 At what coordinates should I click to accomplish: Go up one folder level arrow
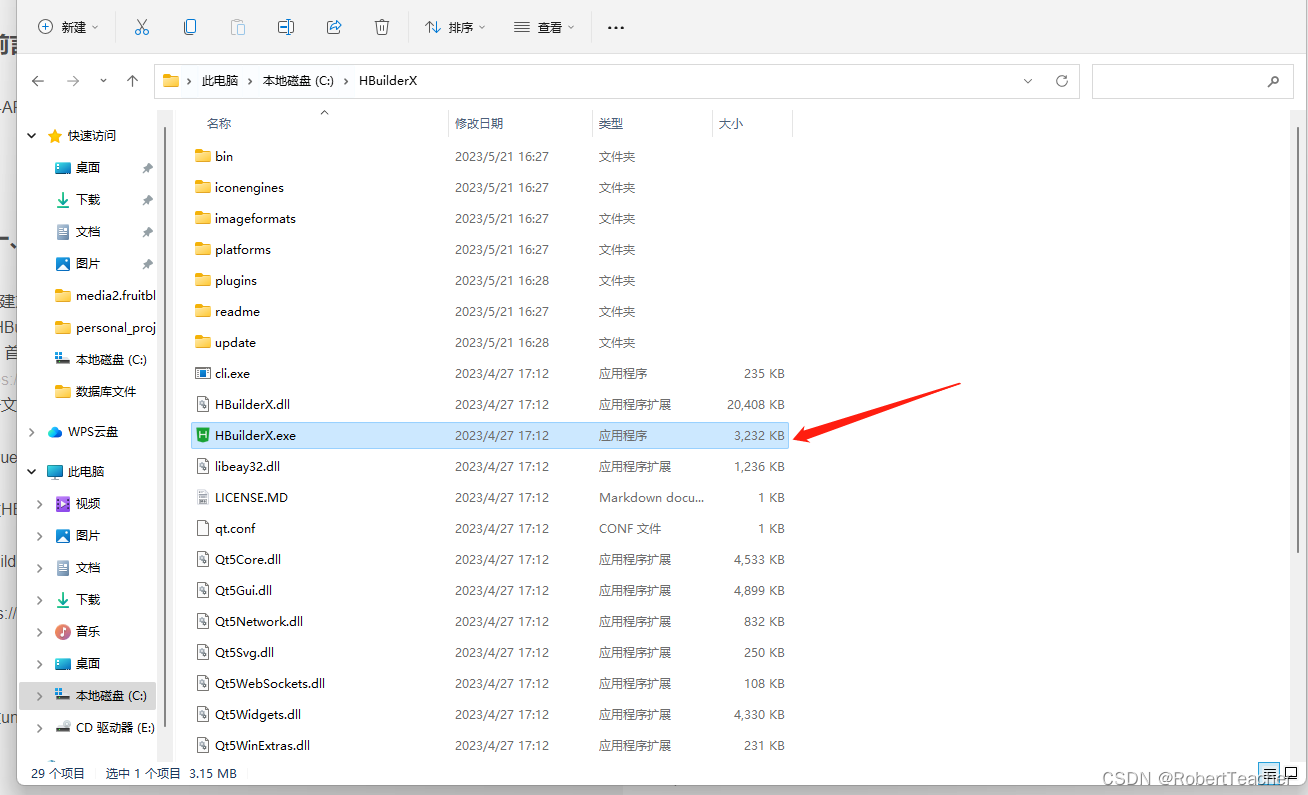[132, 81]
